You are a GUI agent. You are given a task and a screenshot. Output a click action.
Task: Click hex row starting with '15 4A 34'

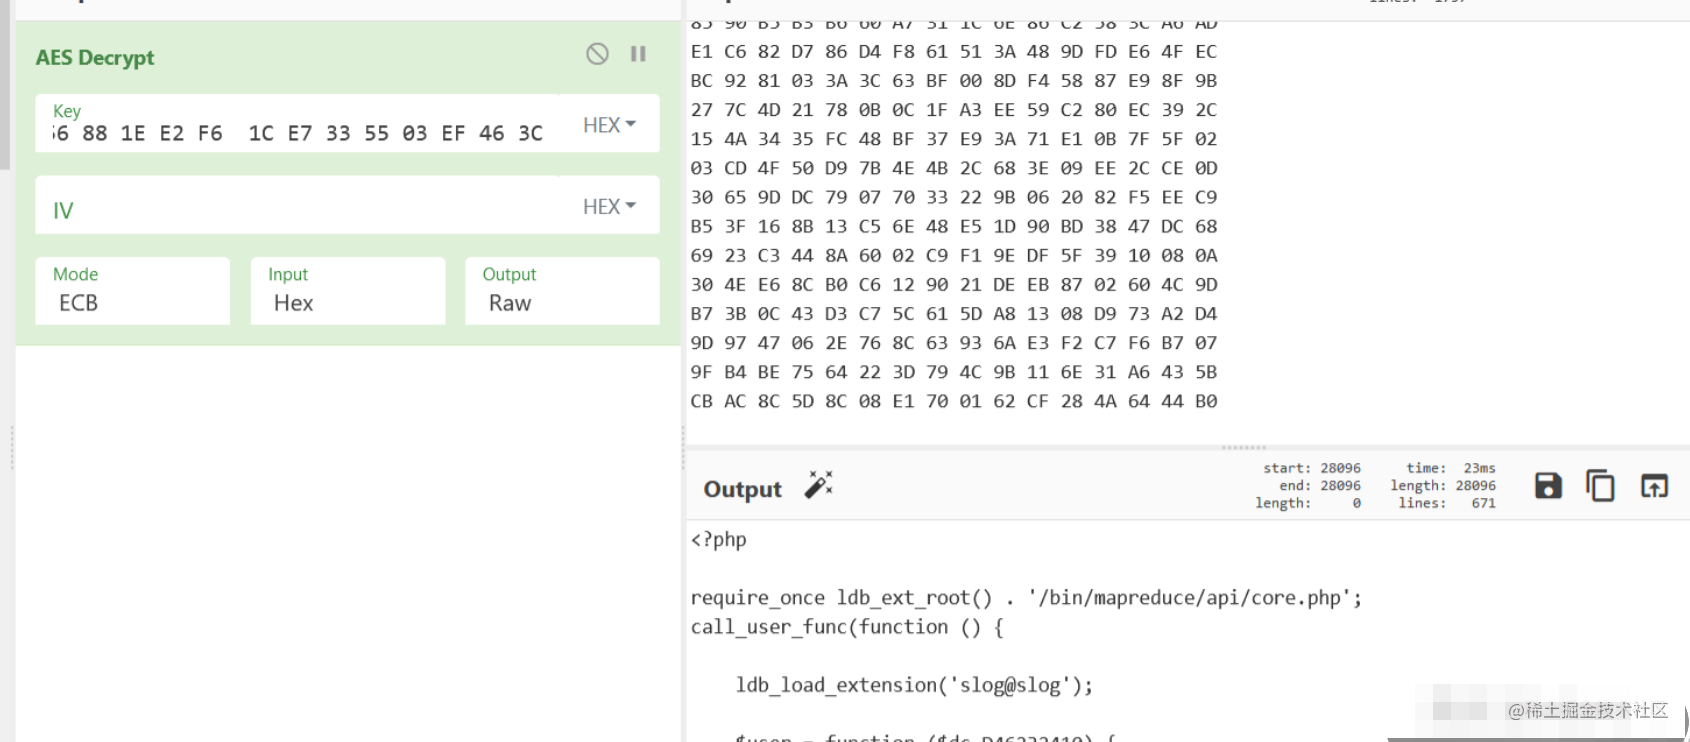(x=954, y=139)
